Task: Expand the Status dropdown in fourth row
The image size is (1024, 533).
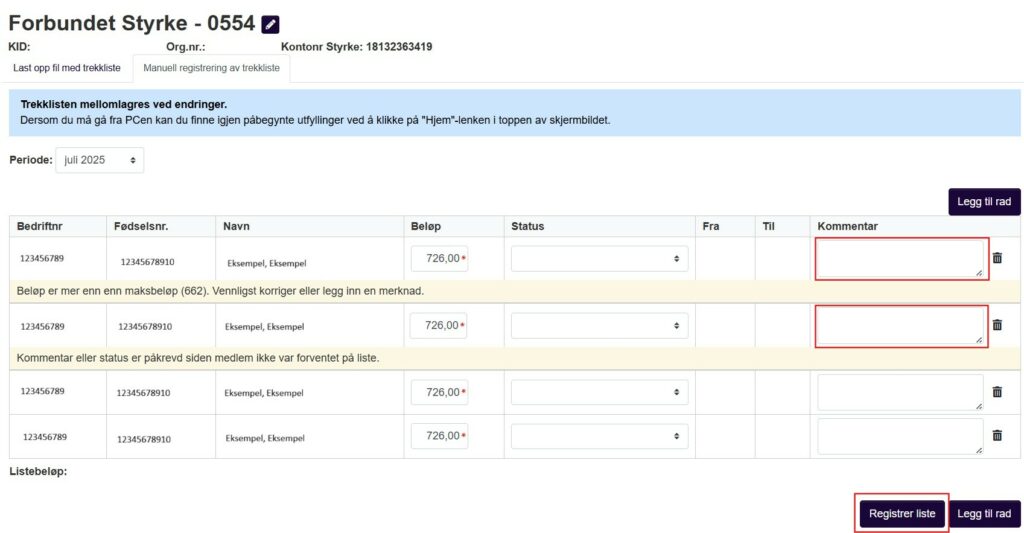Action: click(599, 437)
